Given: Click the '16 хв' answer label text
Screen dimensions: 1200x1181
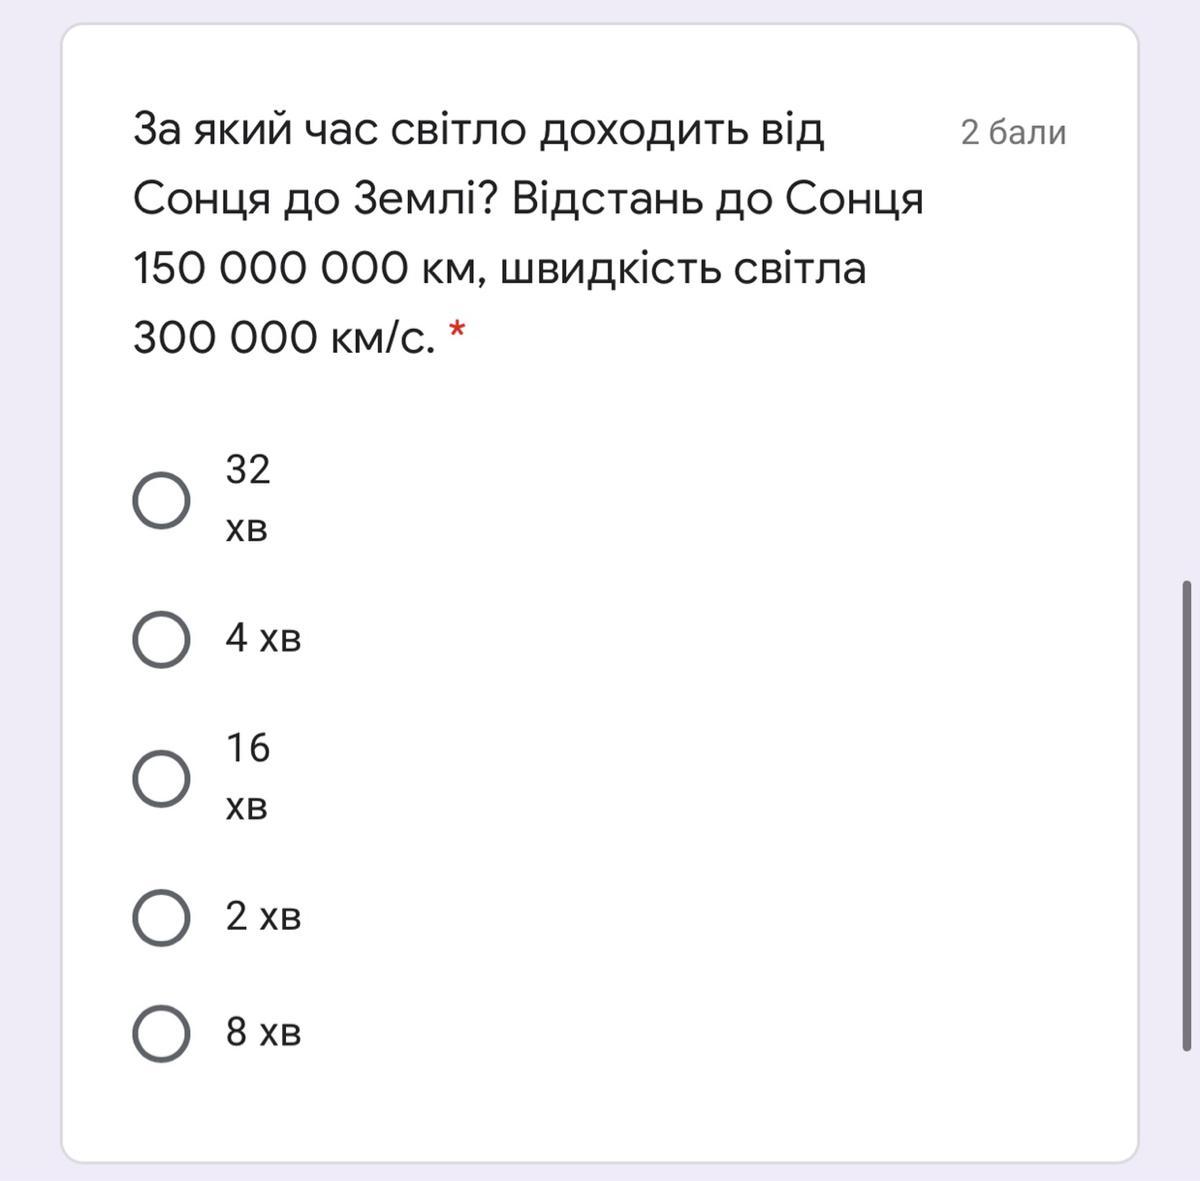Looking at the screenshot, I should point(247,776).
